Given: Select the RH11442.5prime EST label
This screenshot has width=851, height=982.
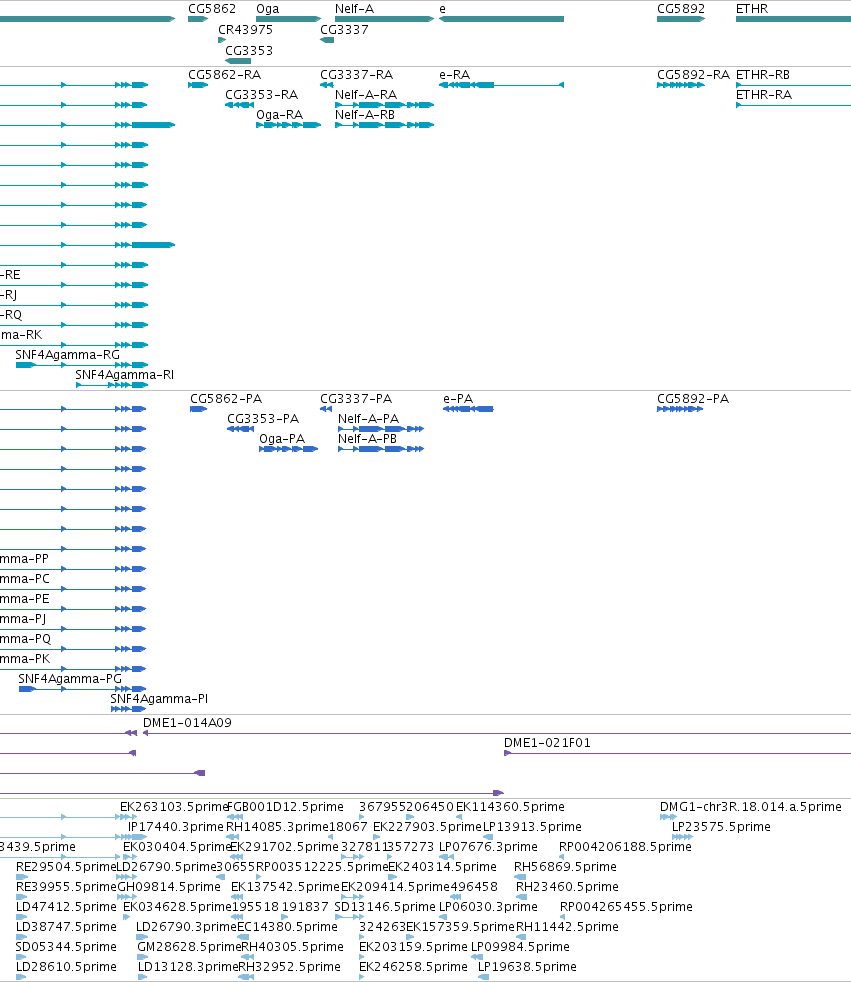Looking at the screenshot, I should (567, 927).
